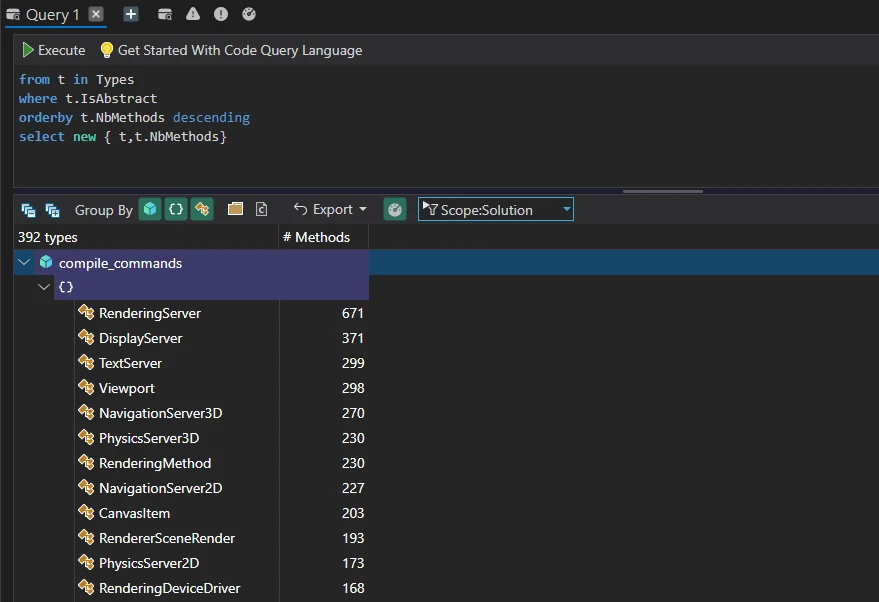Collapse the compile_commands node

[x=24, y=262]
